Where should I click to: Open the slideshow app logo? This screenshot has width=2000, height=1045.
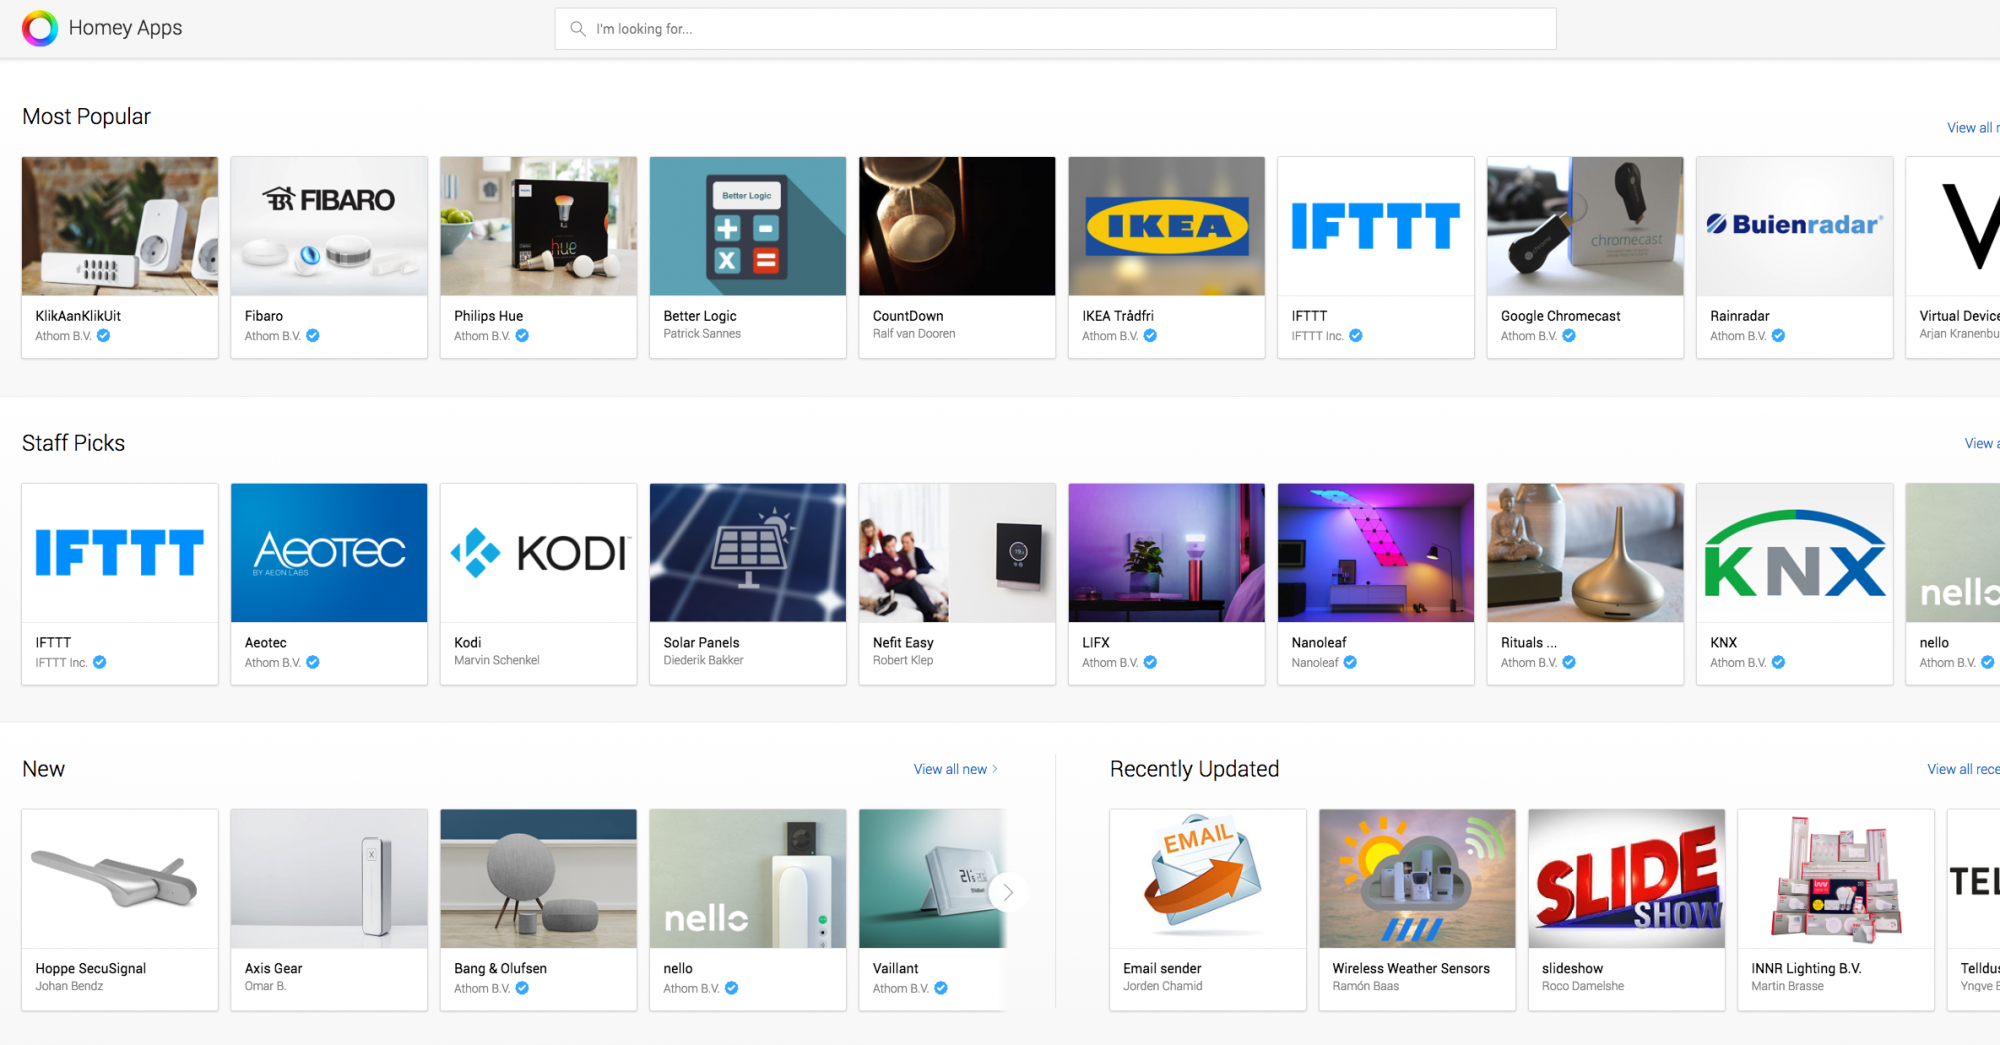point(1627,879)
